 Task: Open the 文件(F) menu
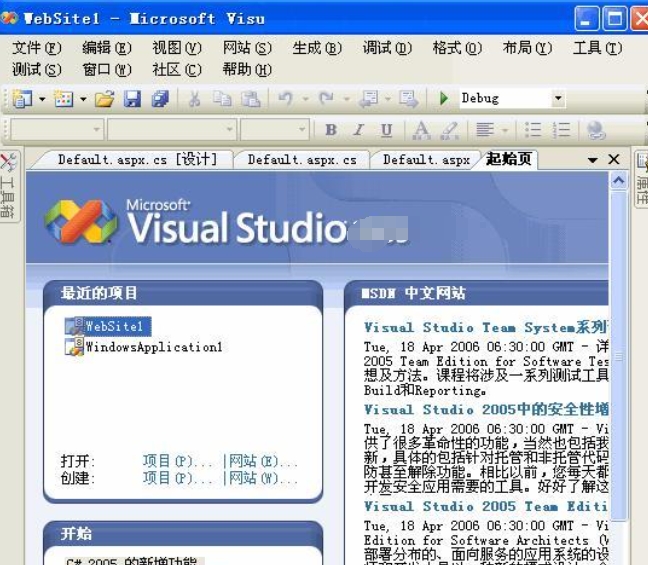pyautogui.click(x=36, y=48)
